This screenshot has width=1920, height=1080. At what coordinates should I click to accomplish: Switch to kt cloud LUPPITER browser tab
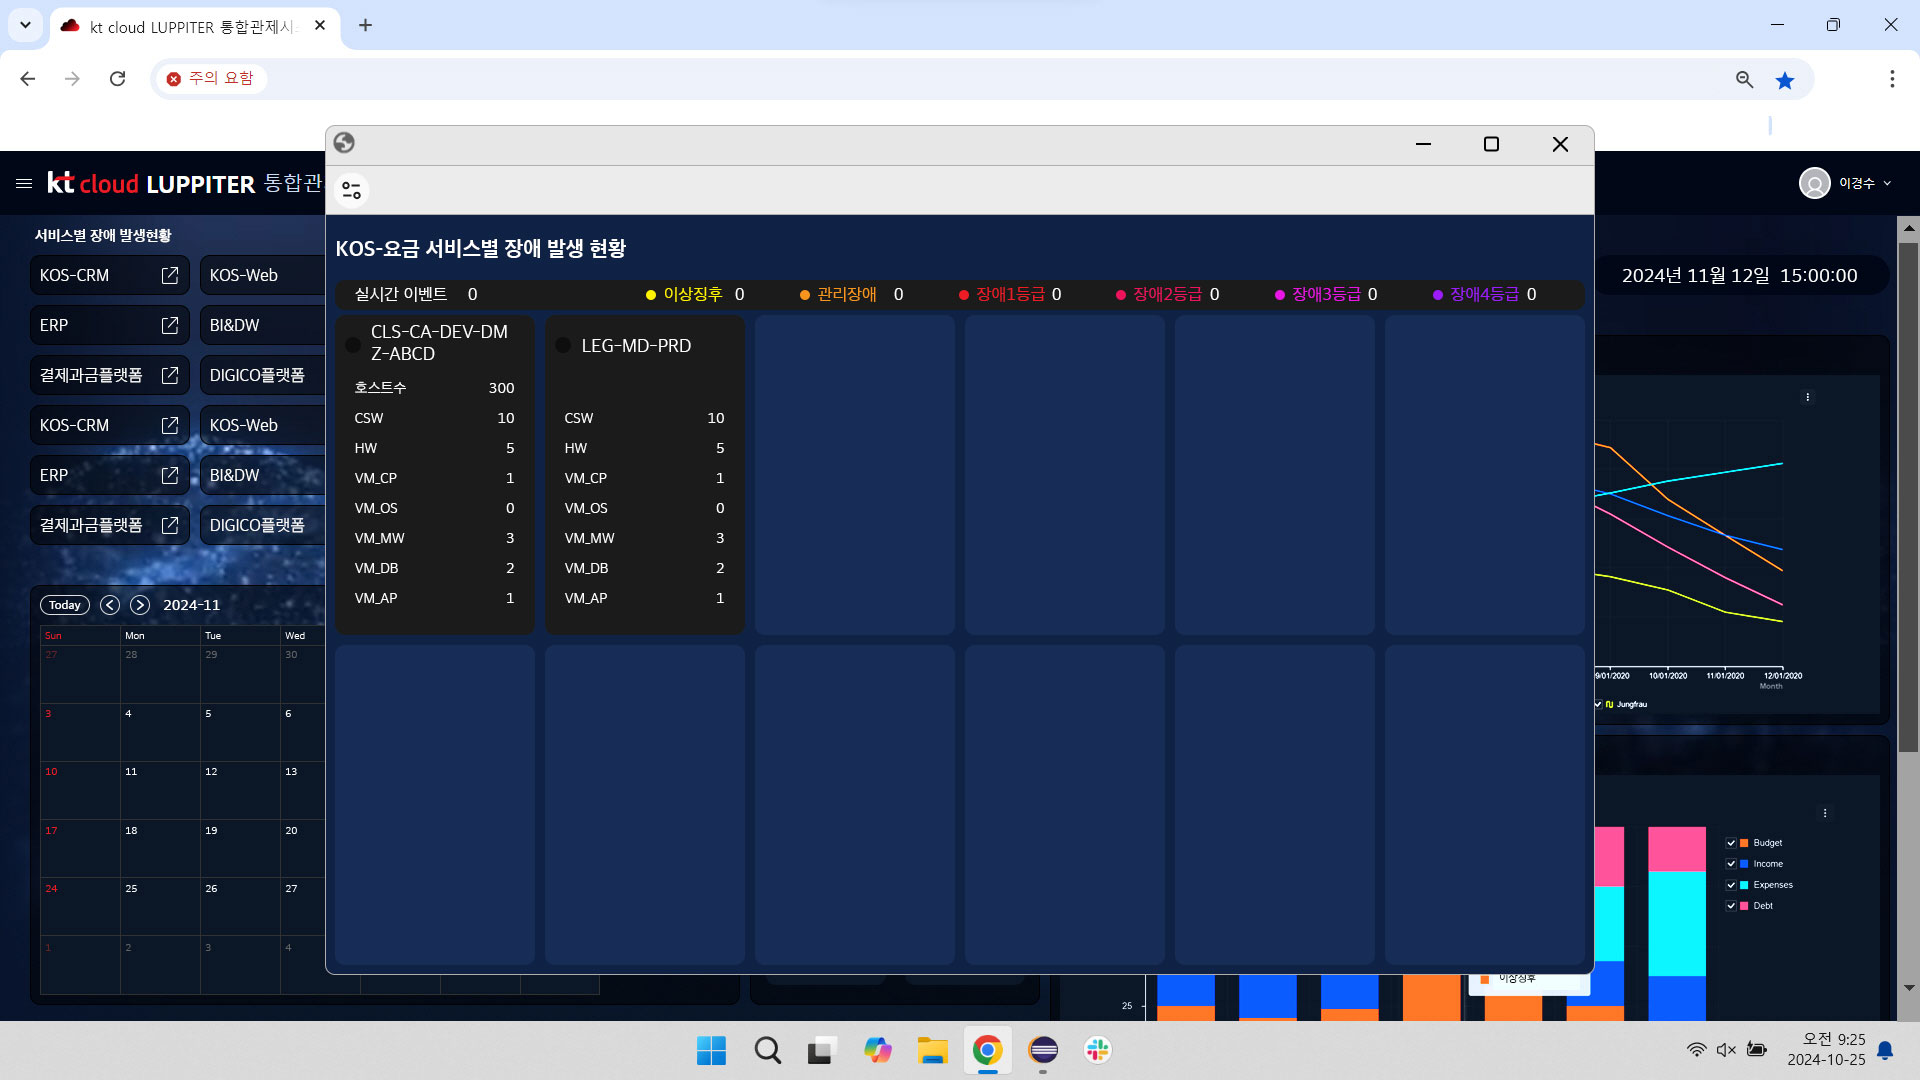coord(190,27)
